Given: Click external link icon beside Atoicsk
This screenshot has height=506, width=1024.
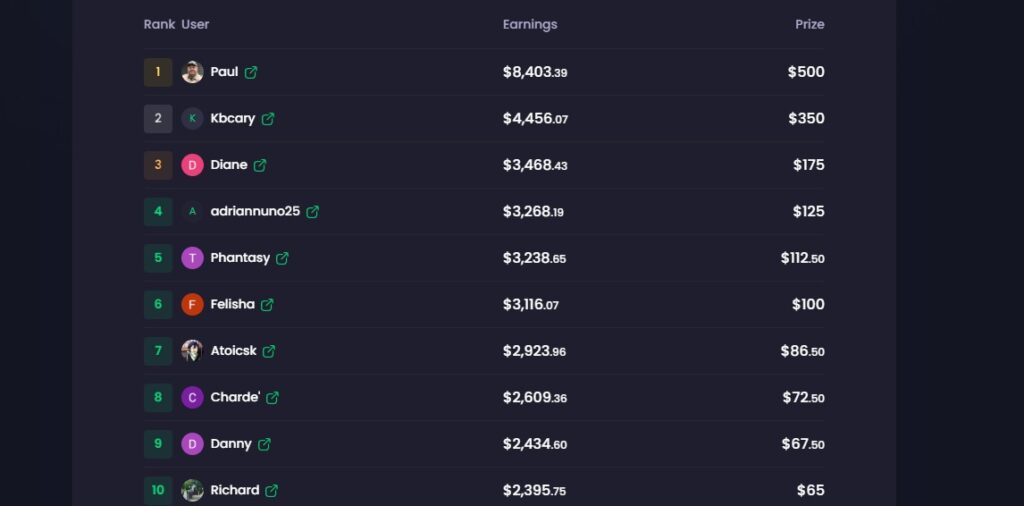Looking at the screenshot, I should coord(269,351).
